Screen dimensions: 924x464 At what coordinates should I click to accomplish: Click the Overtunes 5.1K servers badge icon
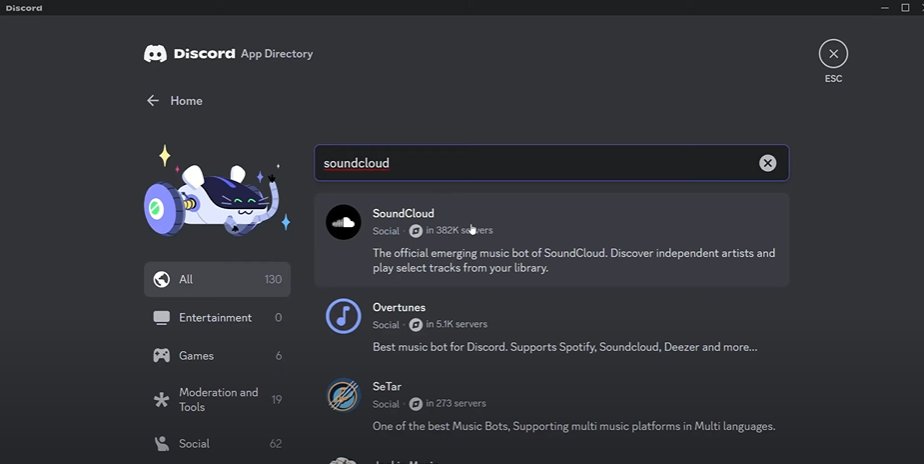pyautogui.click(x=415, y=324)
